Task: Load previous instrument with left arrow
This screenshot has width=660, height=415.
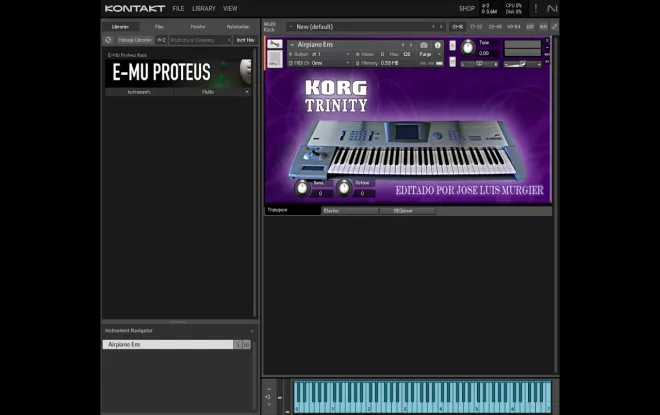Action: pyautogui.click(x=403, y=45)
